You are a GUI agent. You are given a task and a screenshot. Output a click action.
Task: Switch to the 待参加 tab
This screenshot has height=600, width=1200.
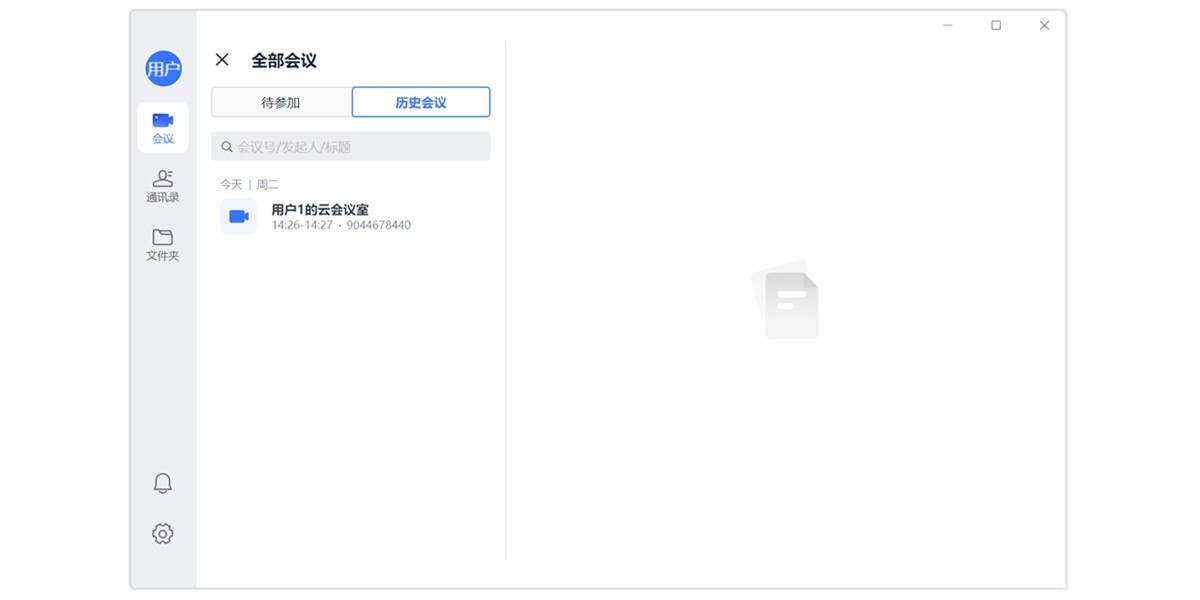tap(280, 102)
